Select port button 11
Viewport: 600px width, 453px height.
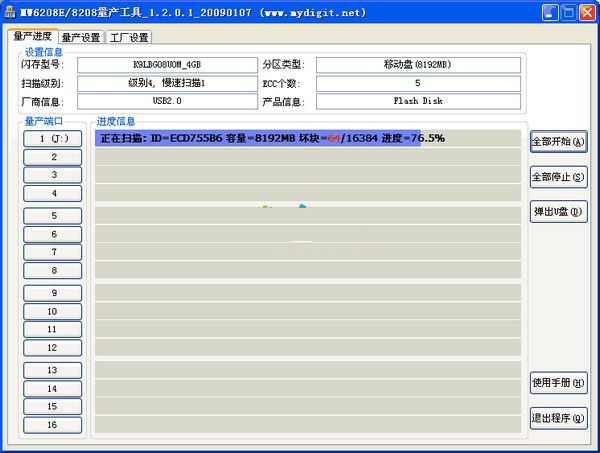coord(53,329)
